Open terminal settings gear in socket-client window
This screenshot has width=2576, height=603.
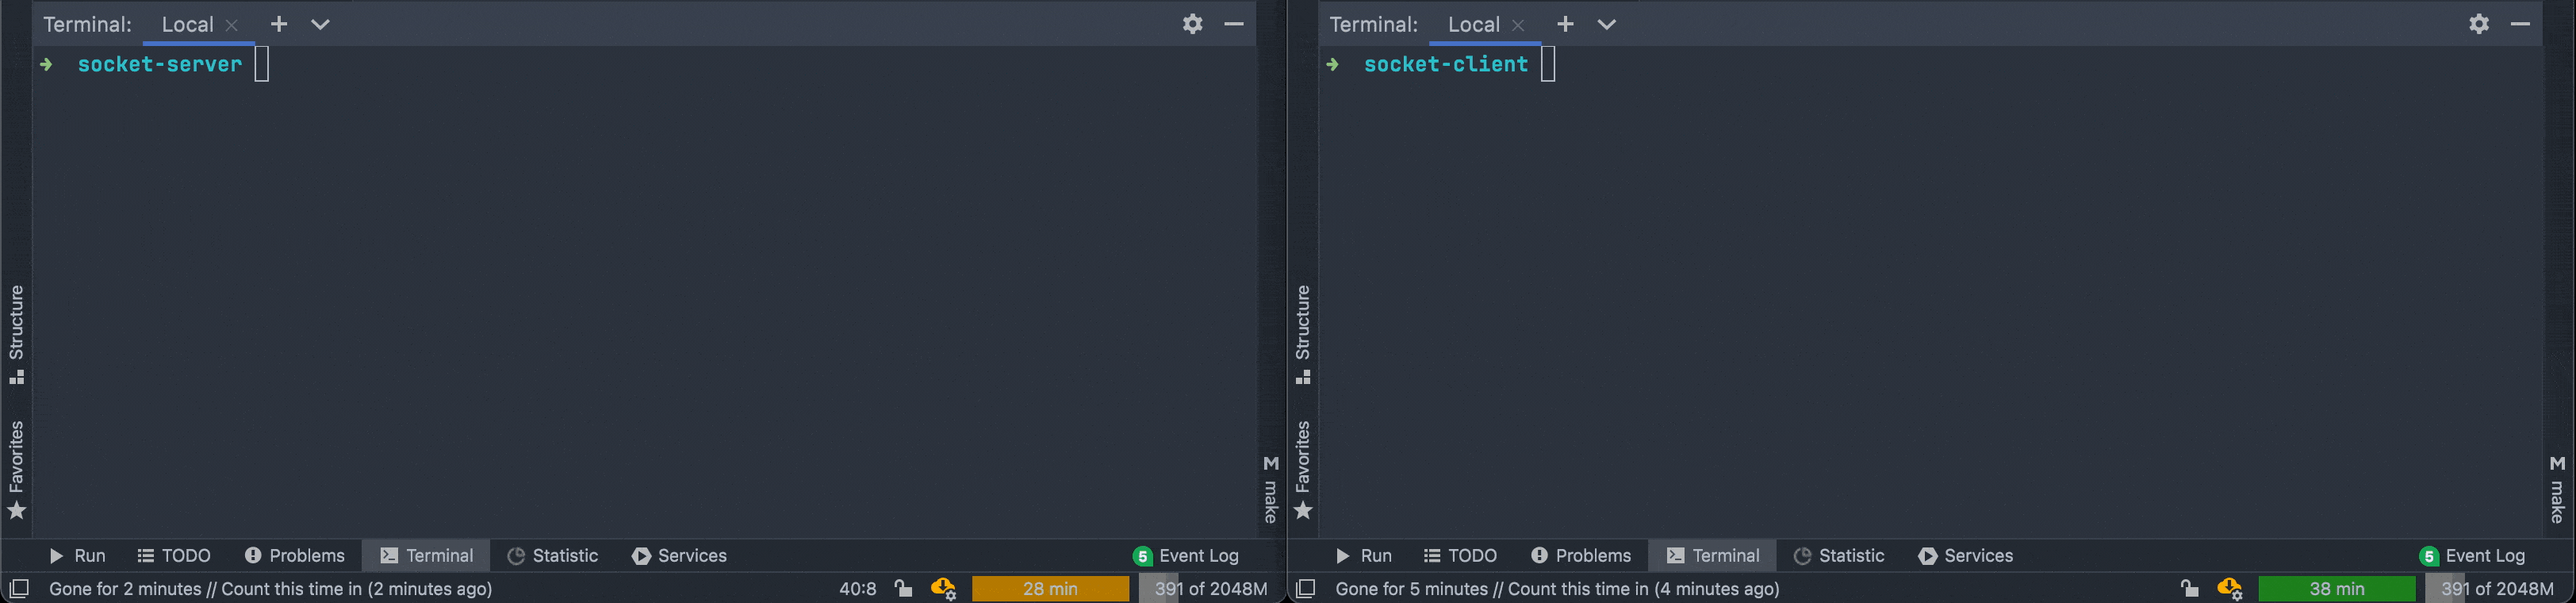click(2478, 24)
